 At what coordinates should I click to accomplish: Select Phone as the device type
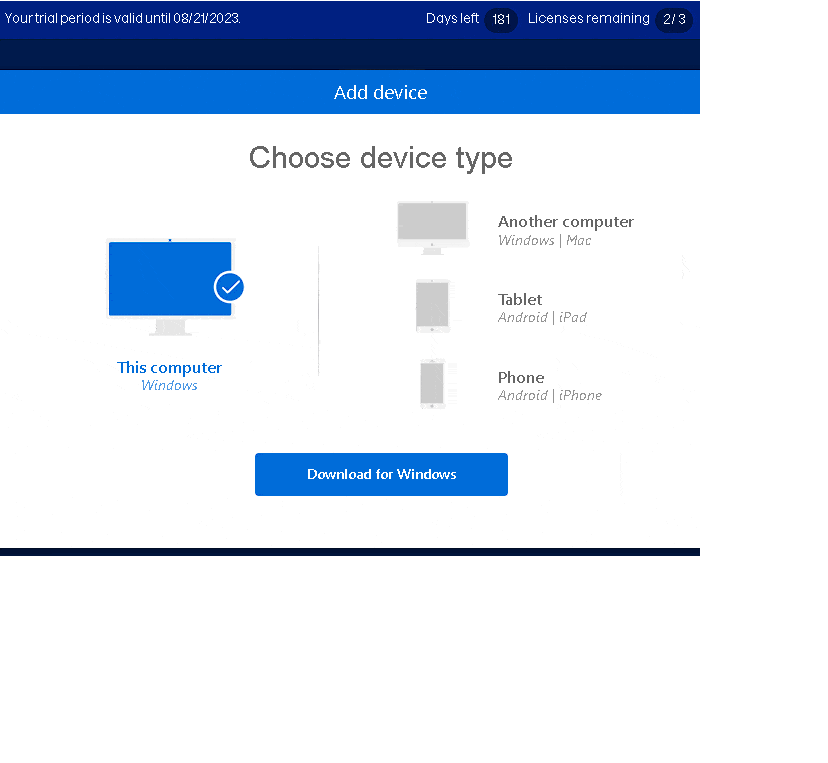[x=520, y=377]
